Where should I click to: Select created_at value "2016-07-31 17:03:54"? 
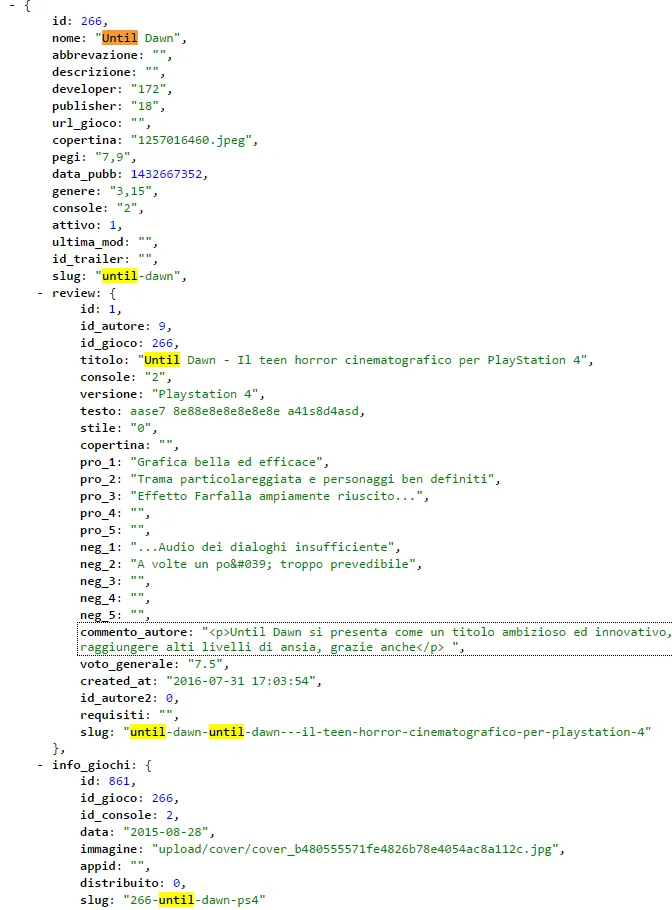pos(241,681)
